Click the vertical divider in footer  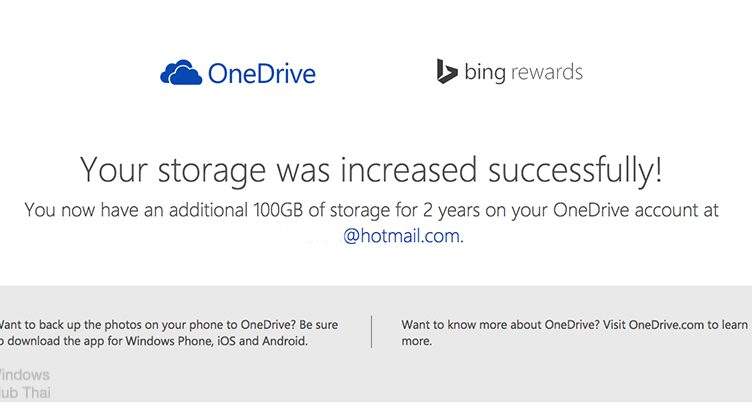371,332
